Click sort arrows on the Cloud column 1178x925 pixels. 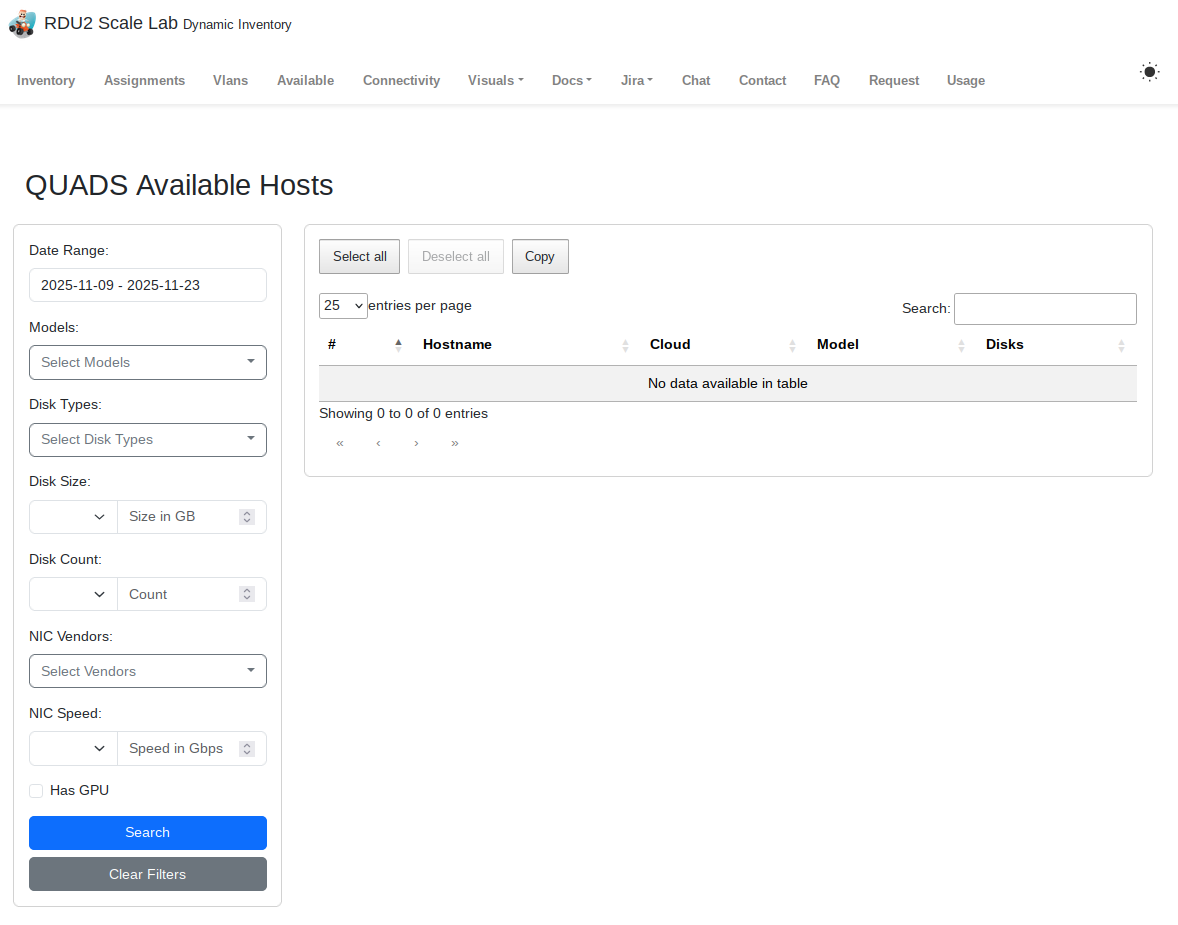click(x=792, y=345)
